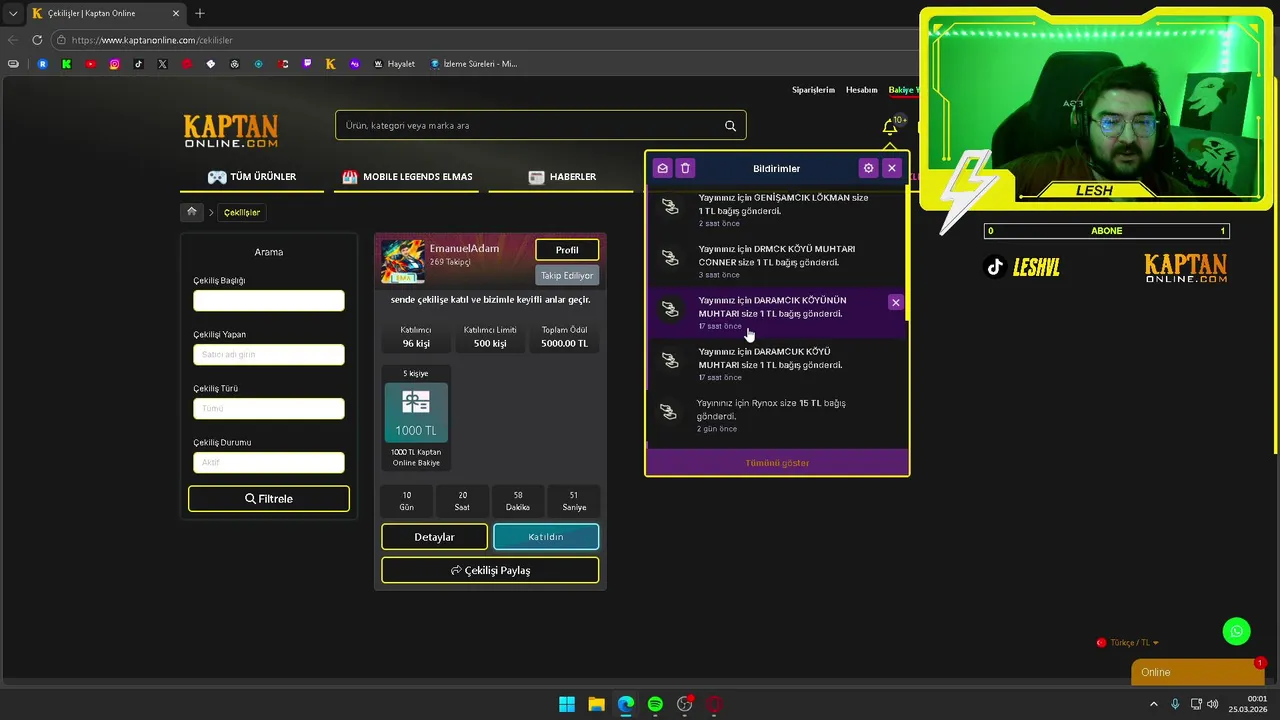Click the notifications panel scrollbar
The width and height of the screenshot is (1280, 720).
point(907,255)
